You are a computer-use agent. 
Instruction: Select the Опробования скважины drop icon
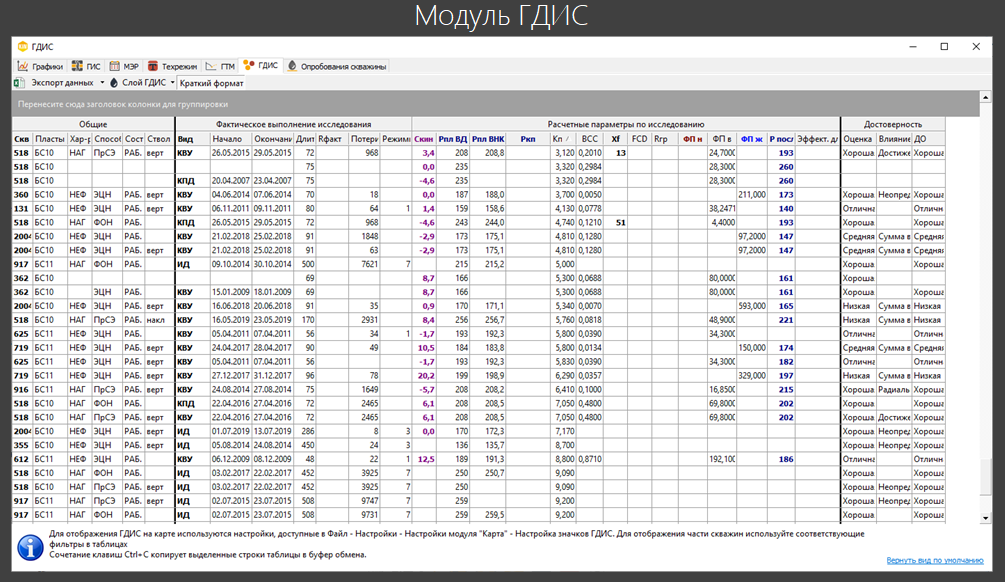pos(292,66)
